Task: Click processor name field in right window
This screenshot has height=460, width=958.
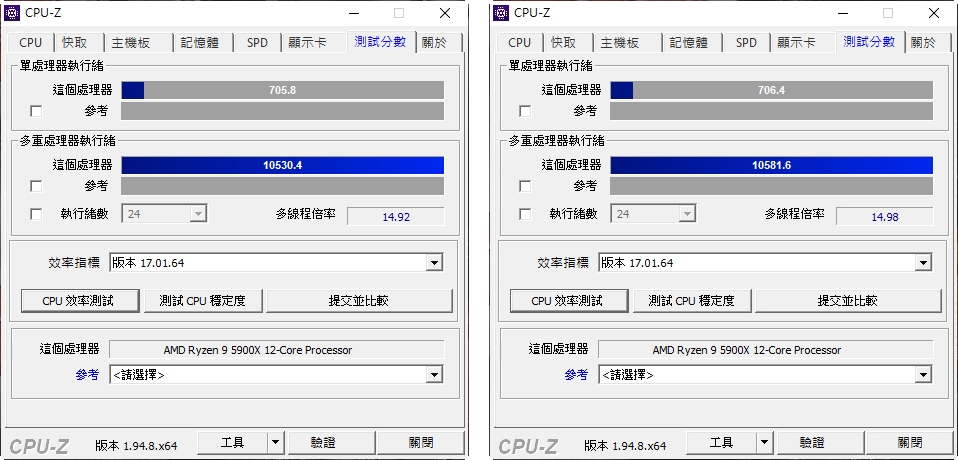Action: pos(766,350)
